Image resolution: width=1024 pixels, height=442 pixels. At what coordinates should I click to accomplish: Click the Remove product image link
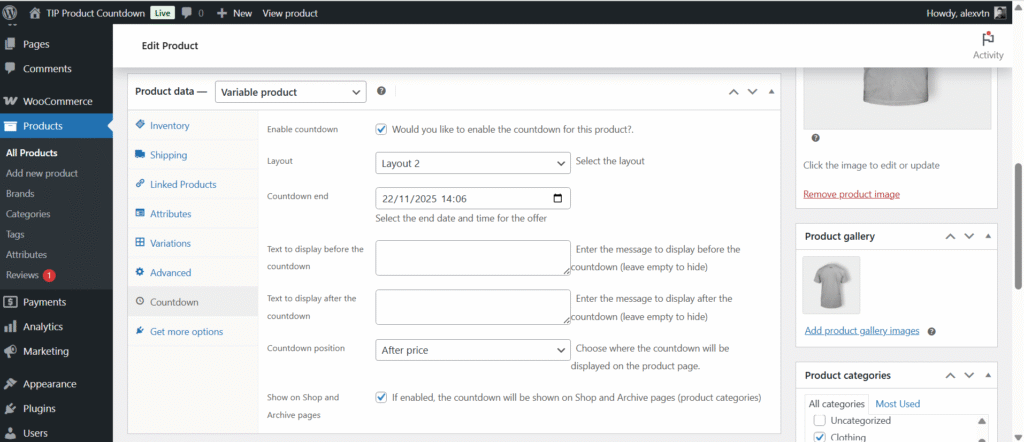[851, 194]
